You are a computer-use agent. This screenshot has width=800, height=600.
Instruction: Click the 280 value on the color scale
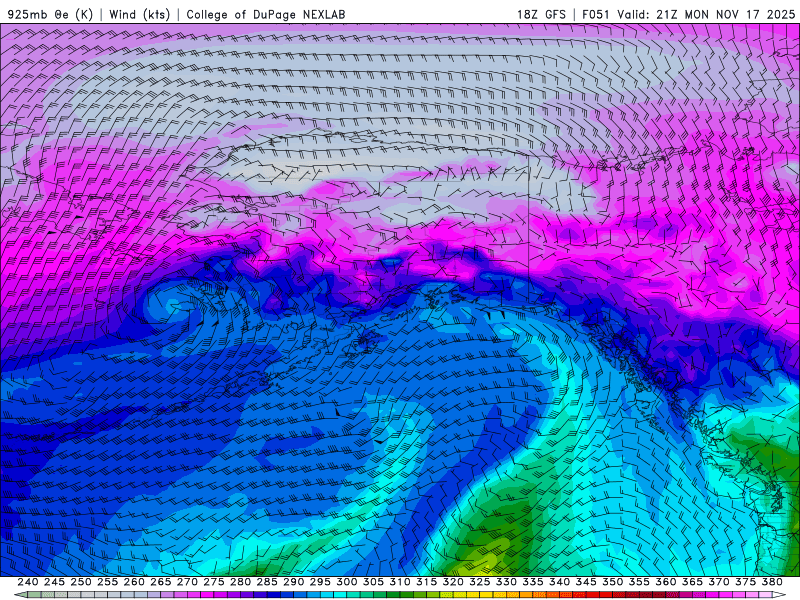240,582
